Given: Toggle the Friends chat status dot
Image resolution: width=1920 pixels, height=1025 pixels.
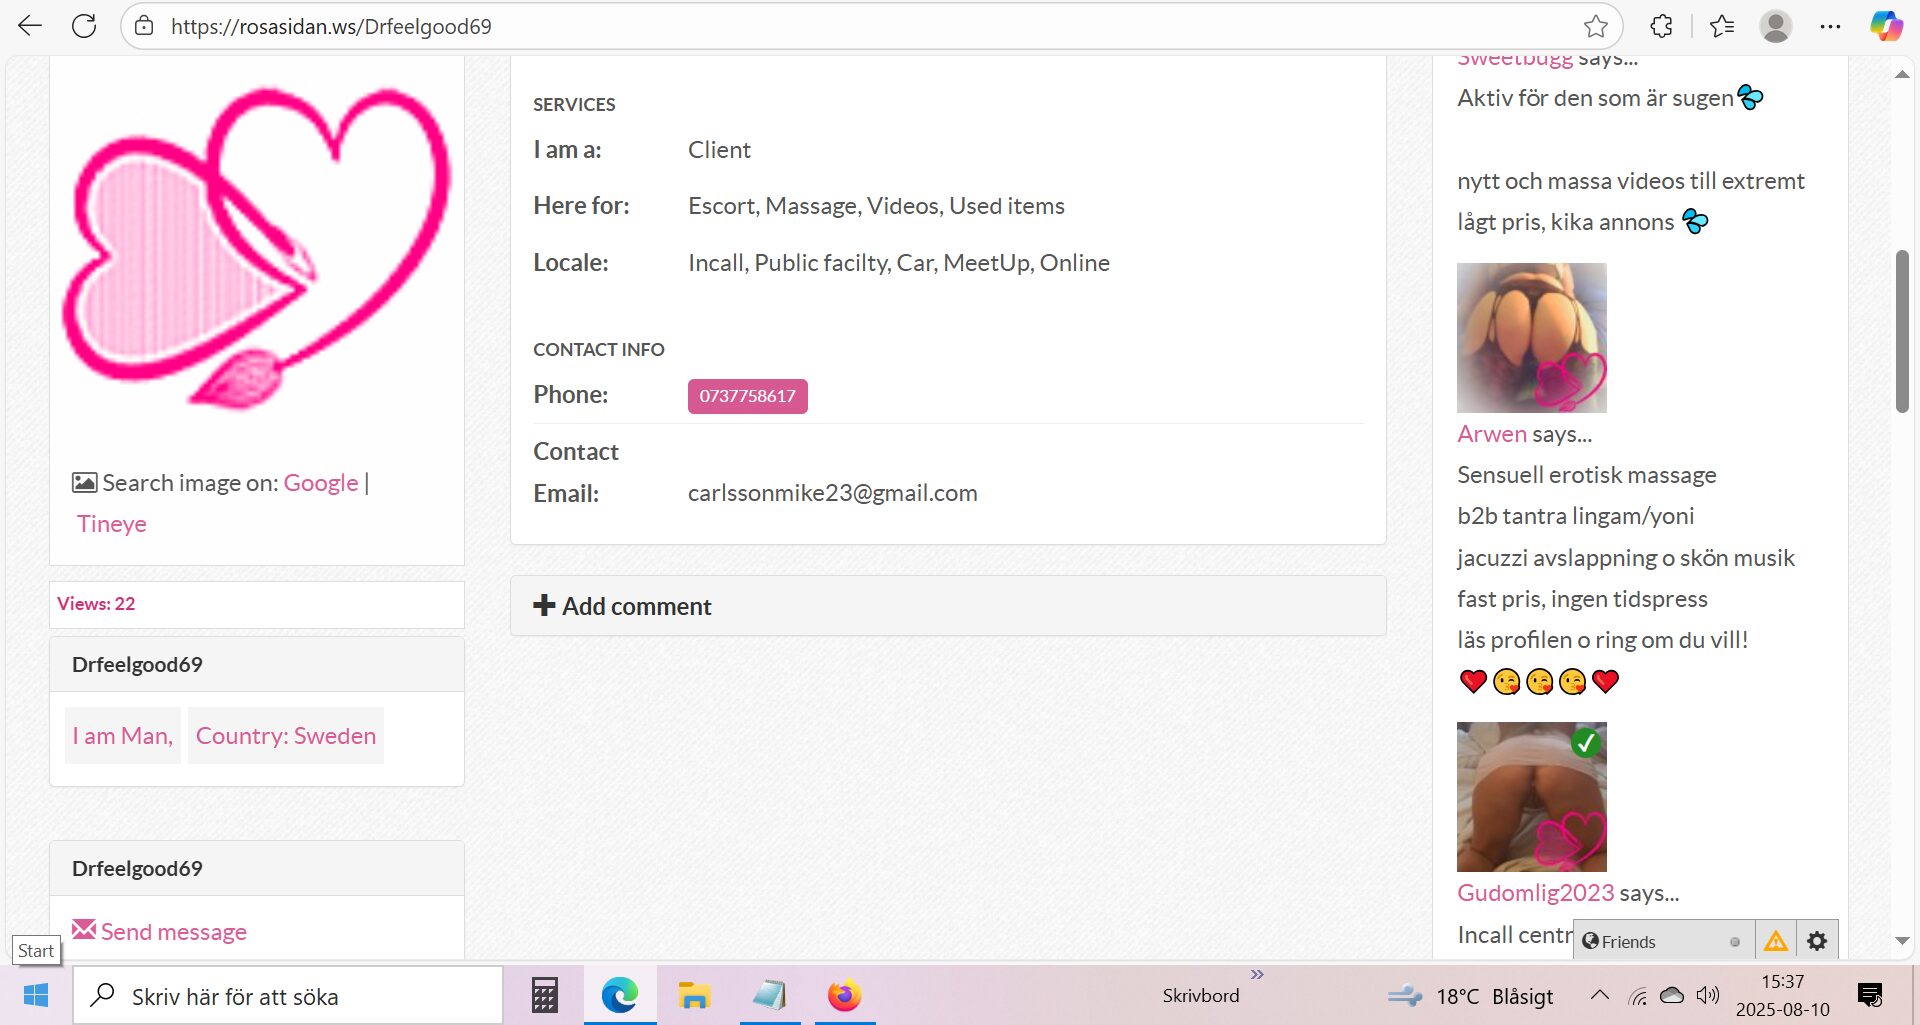Looking at the screenshot, I should (x=1735, y=942).
